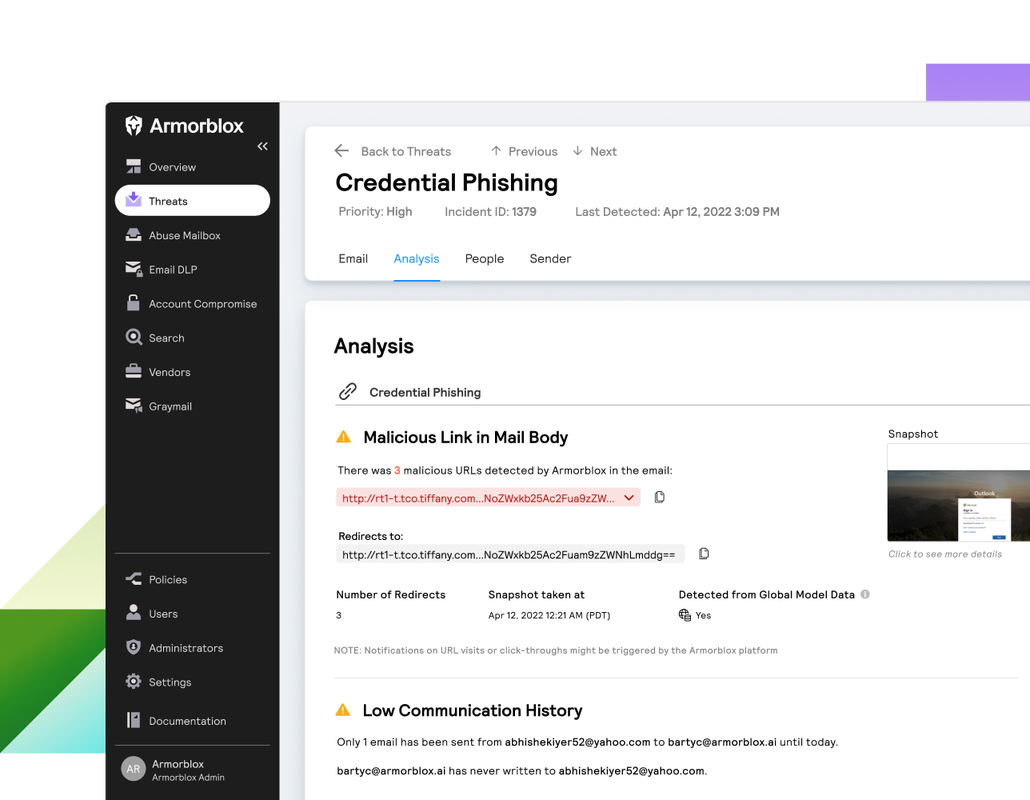Select the Analysis tab
1030x800 pixels.
pos(416,258)
